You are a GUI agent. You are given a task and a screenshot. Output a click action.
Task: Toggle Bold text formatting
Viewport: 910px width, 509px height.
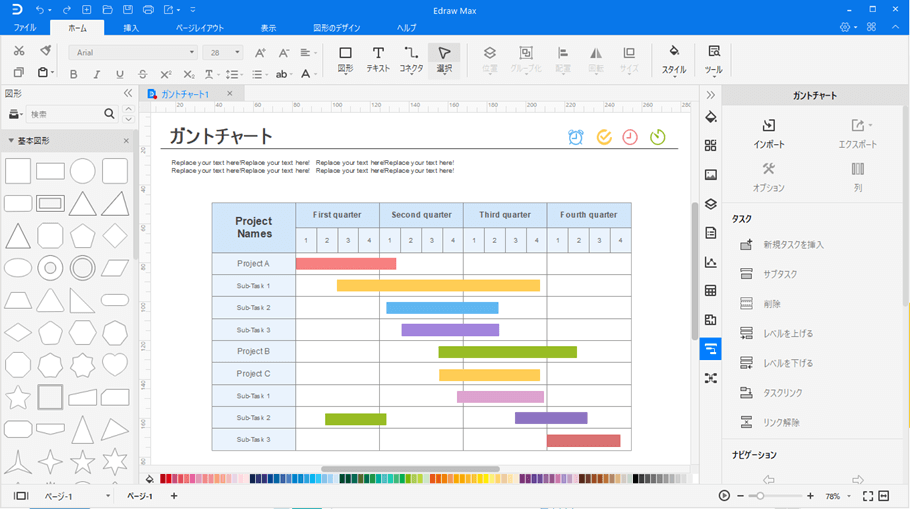(74, 74)
